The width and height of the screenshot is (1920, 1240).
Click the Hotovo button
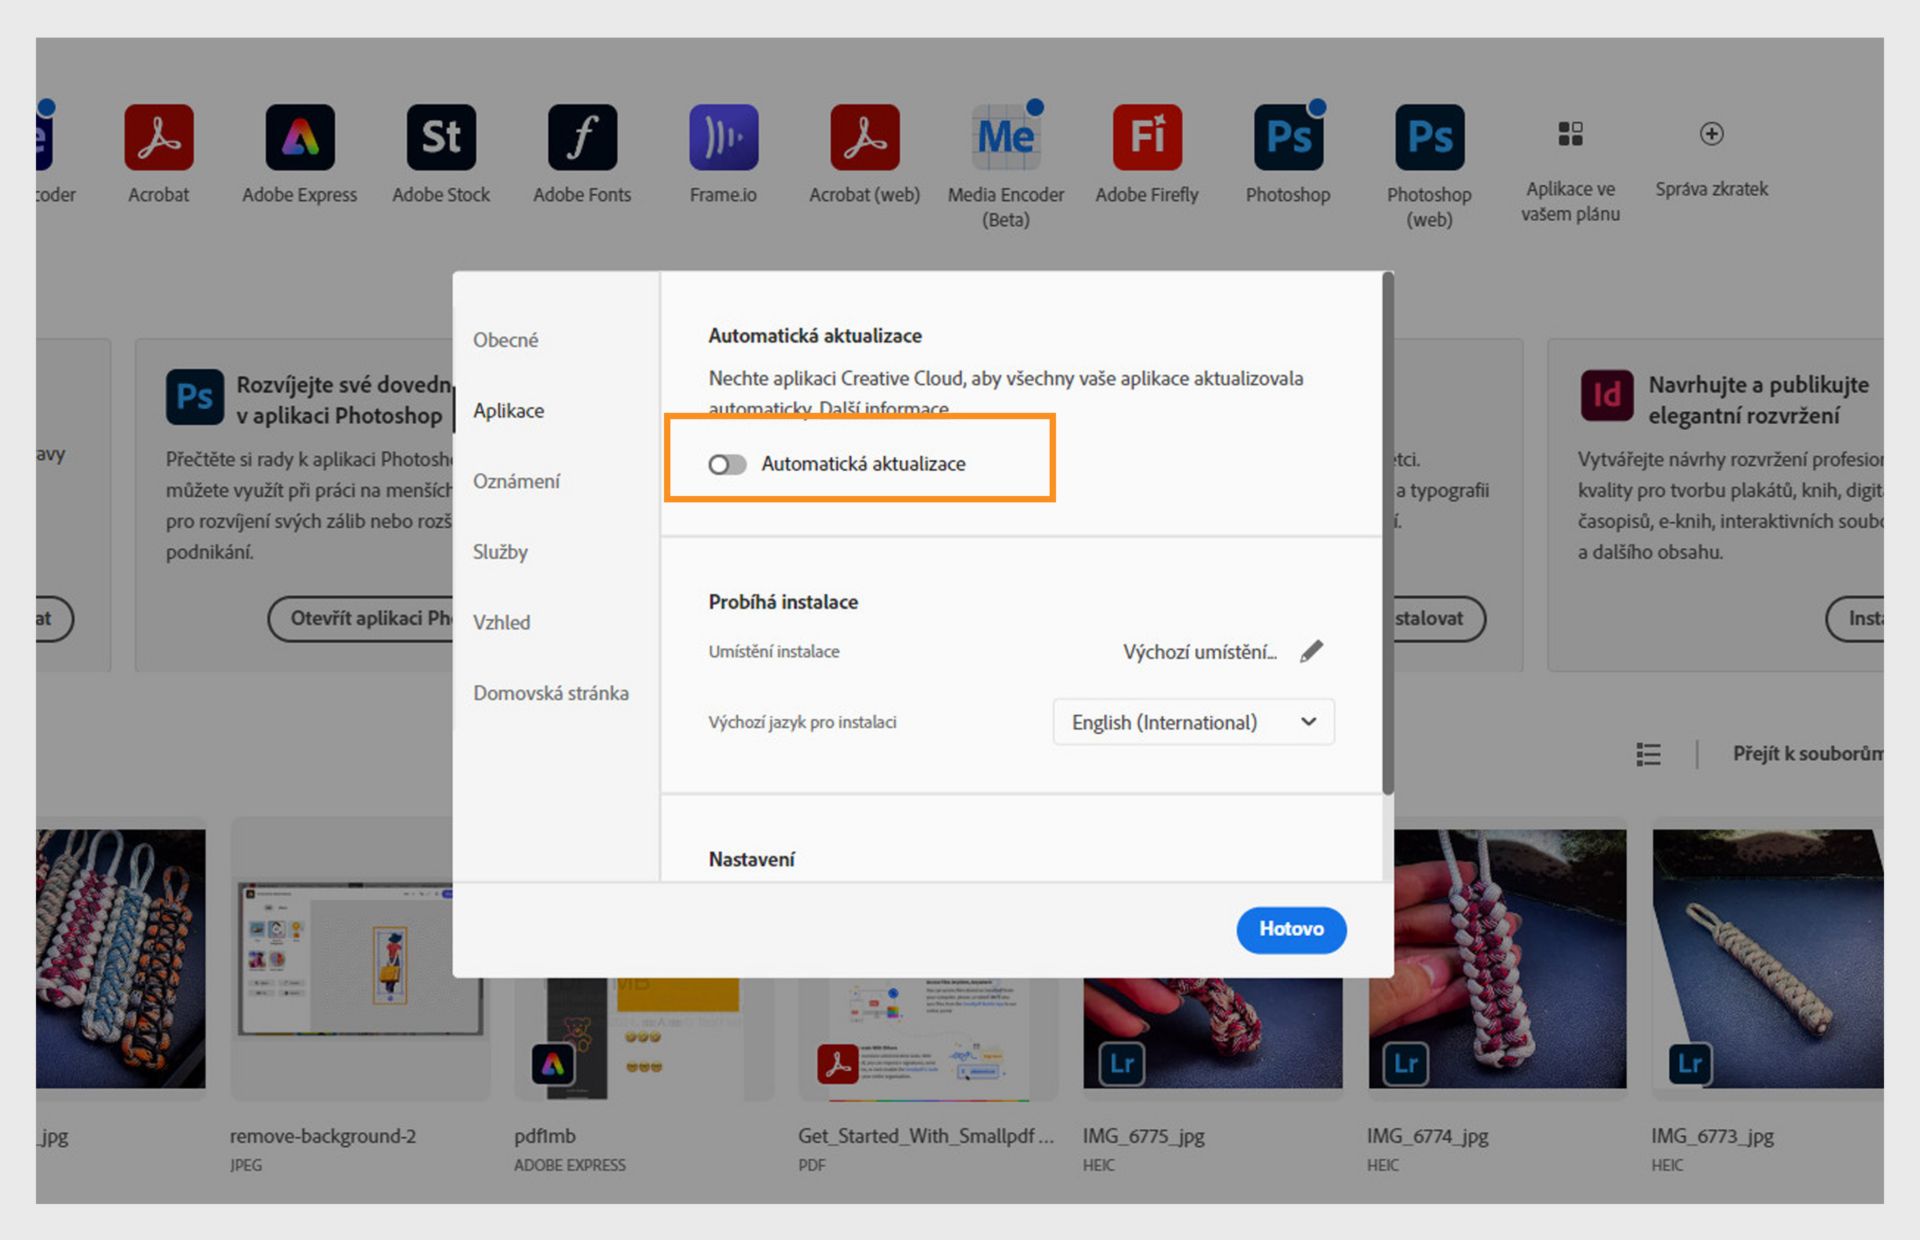1290,929
